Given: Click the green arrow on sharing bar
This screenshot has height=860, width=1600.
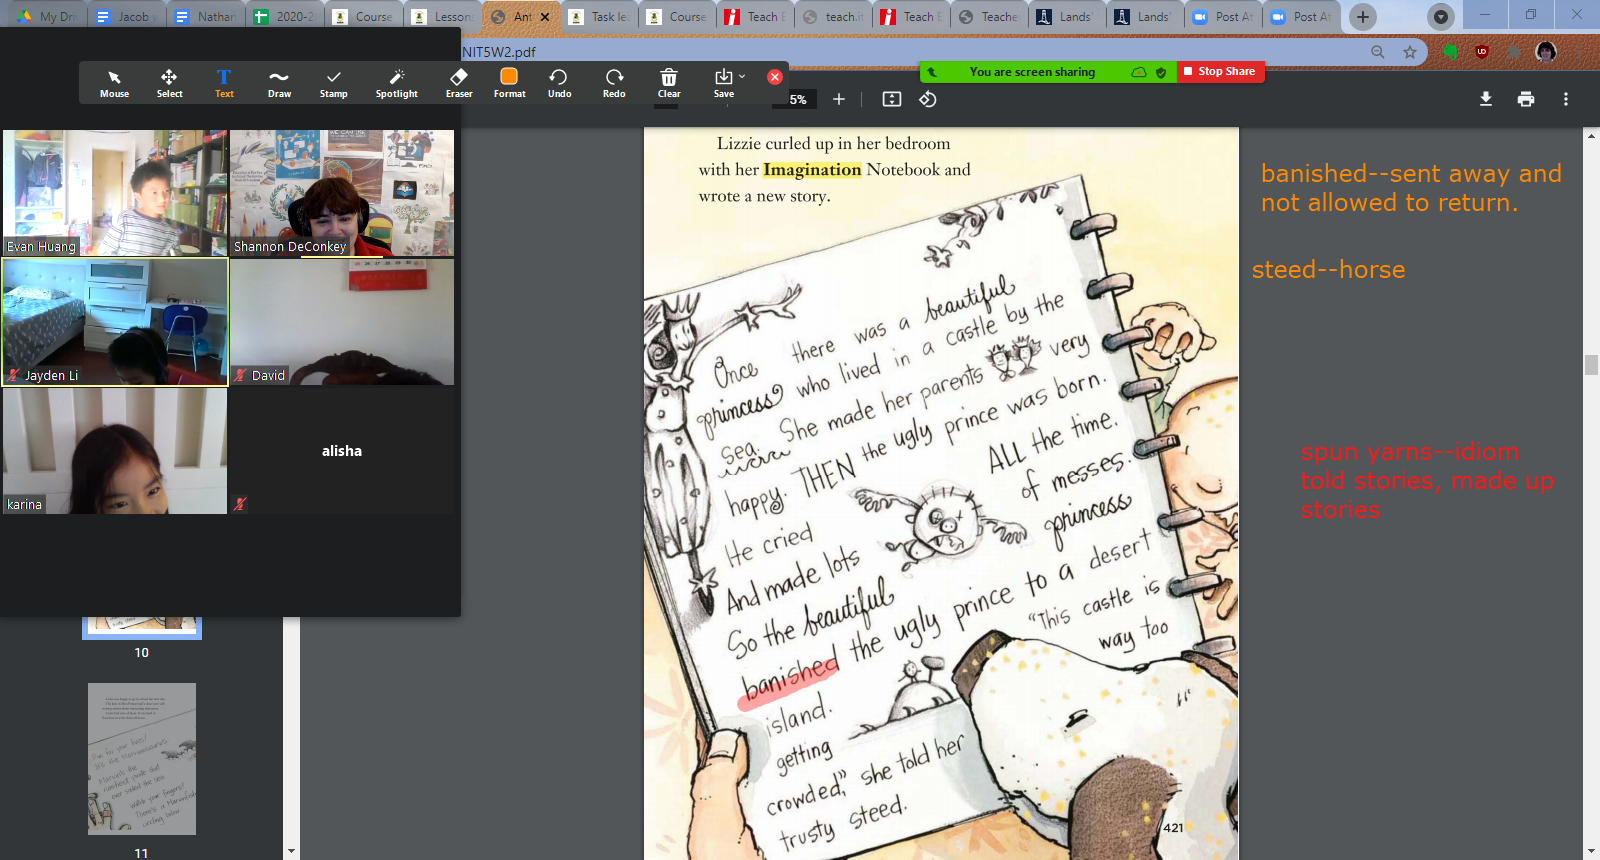Looking at the screenshot, I should (932, 72).
